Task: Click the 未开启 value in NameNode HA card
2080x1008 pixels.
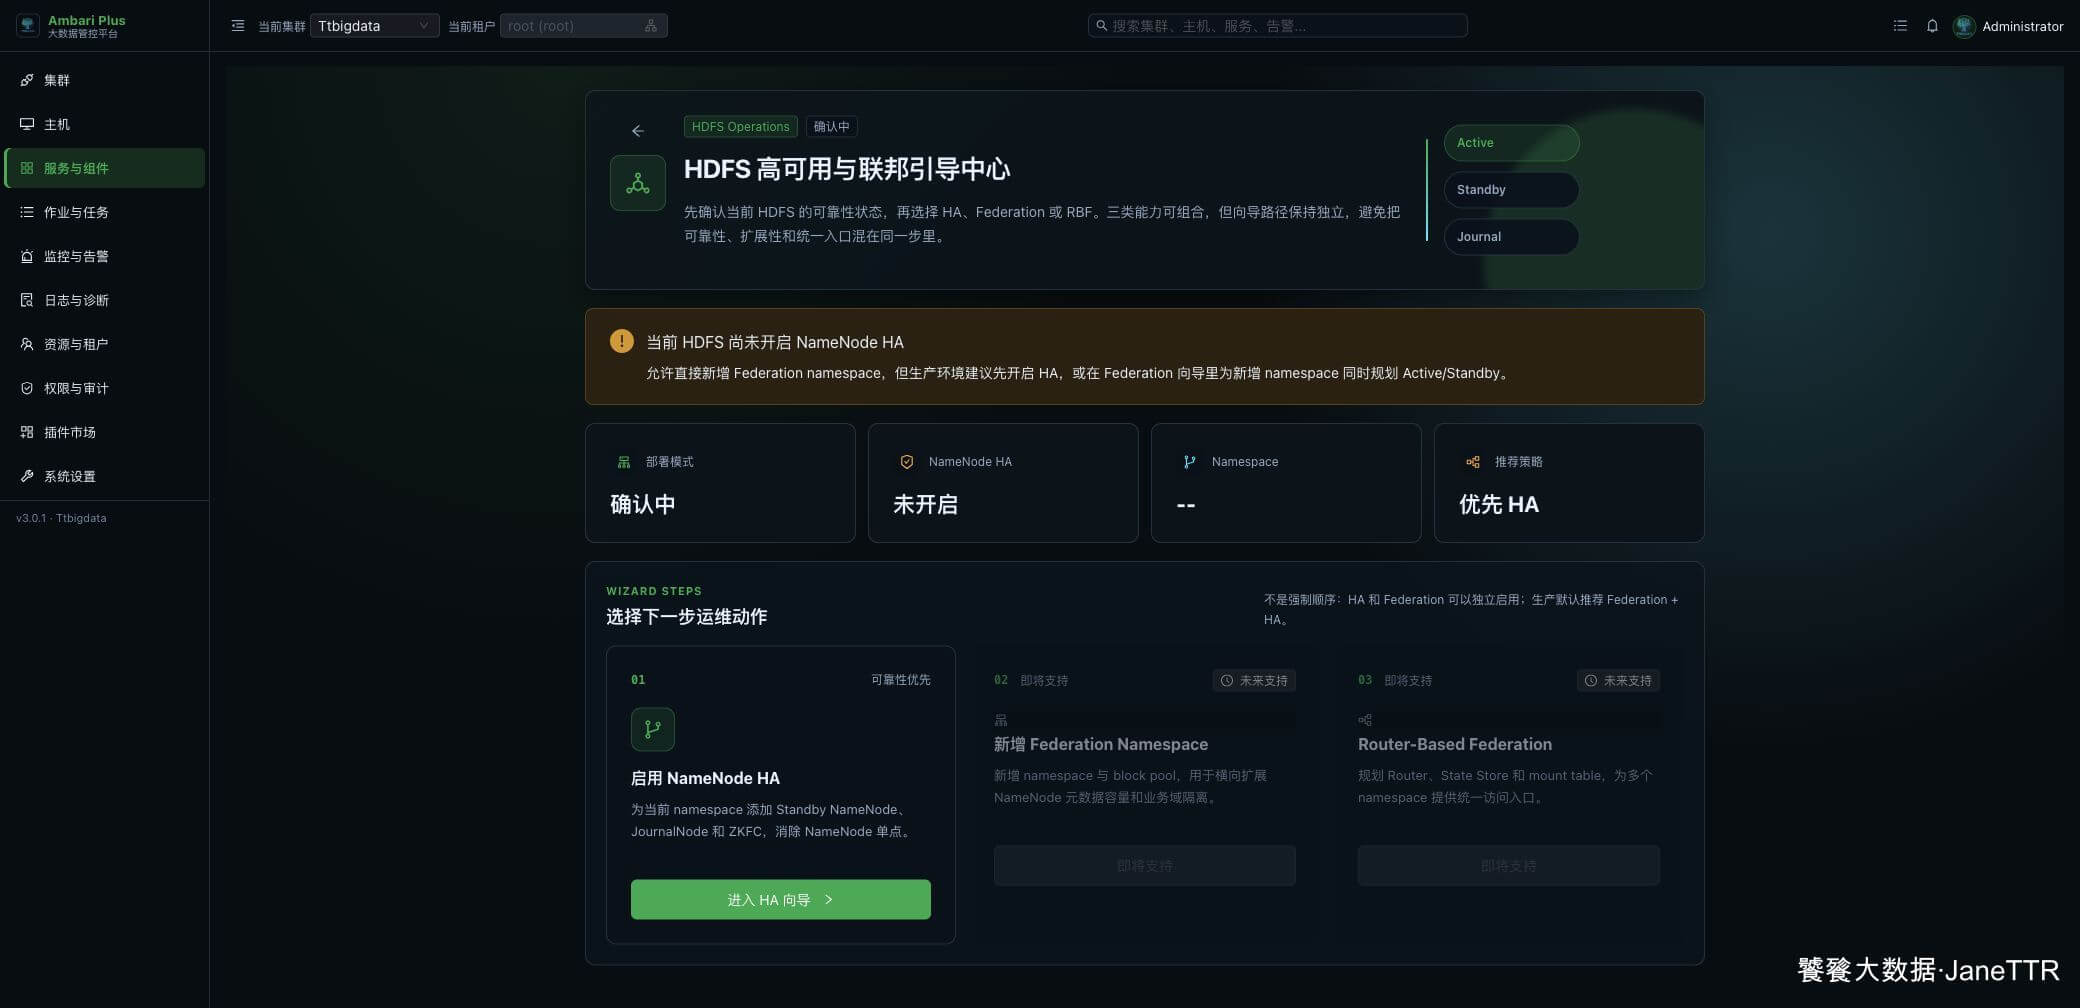Action: point(925,504)
